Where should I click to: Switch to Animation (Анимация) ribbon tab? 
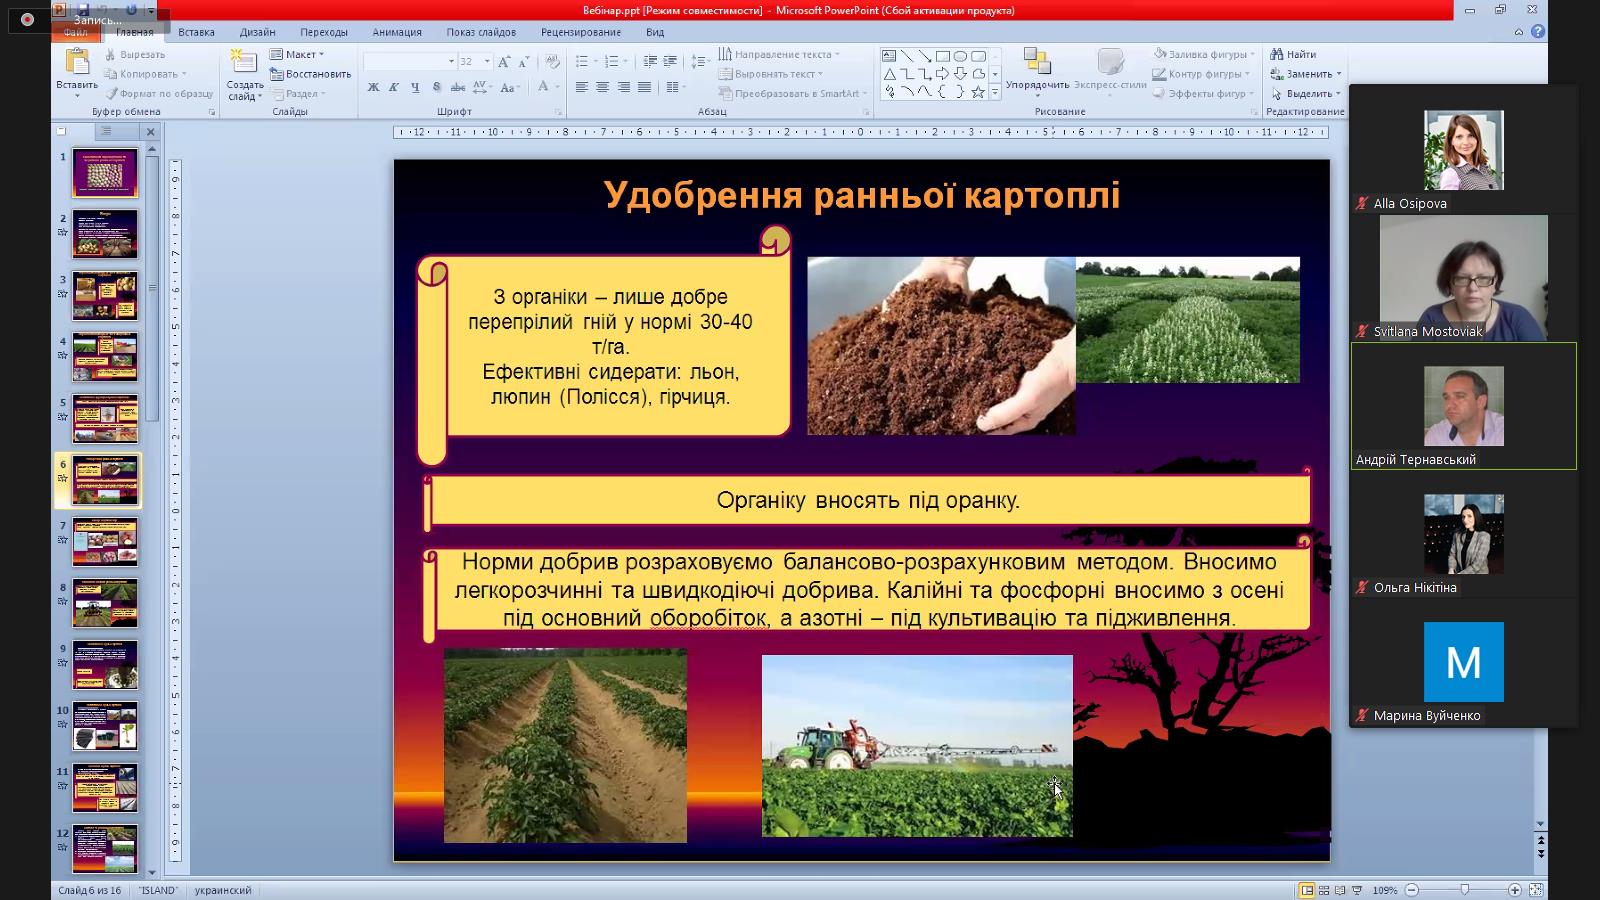pyautogui.click(x=397, y=32)
